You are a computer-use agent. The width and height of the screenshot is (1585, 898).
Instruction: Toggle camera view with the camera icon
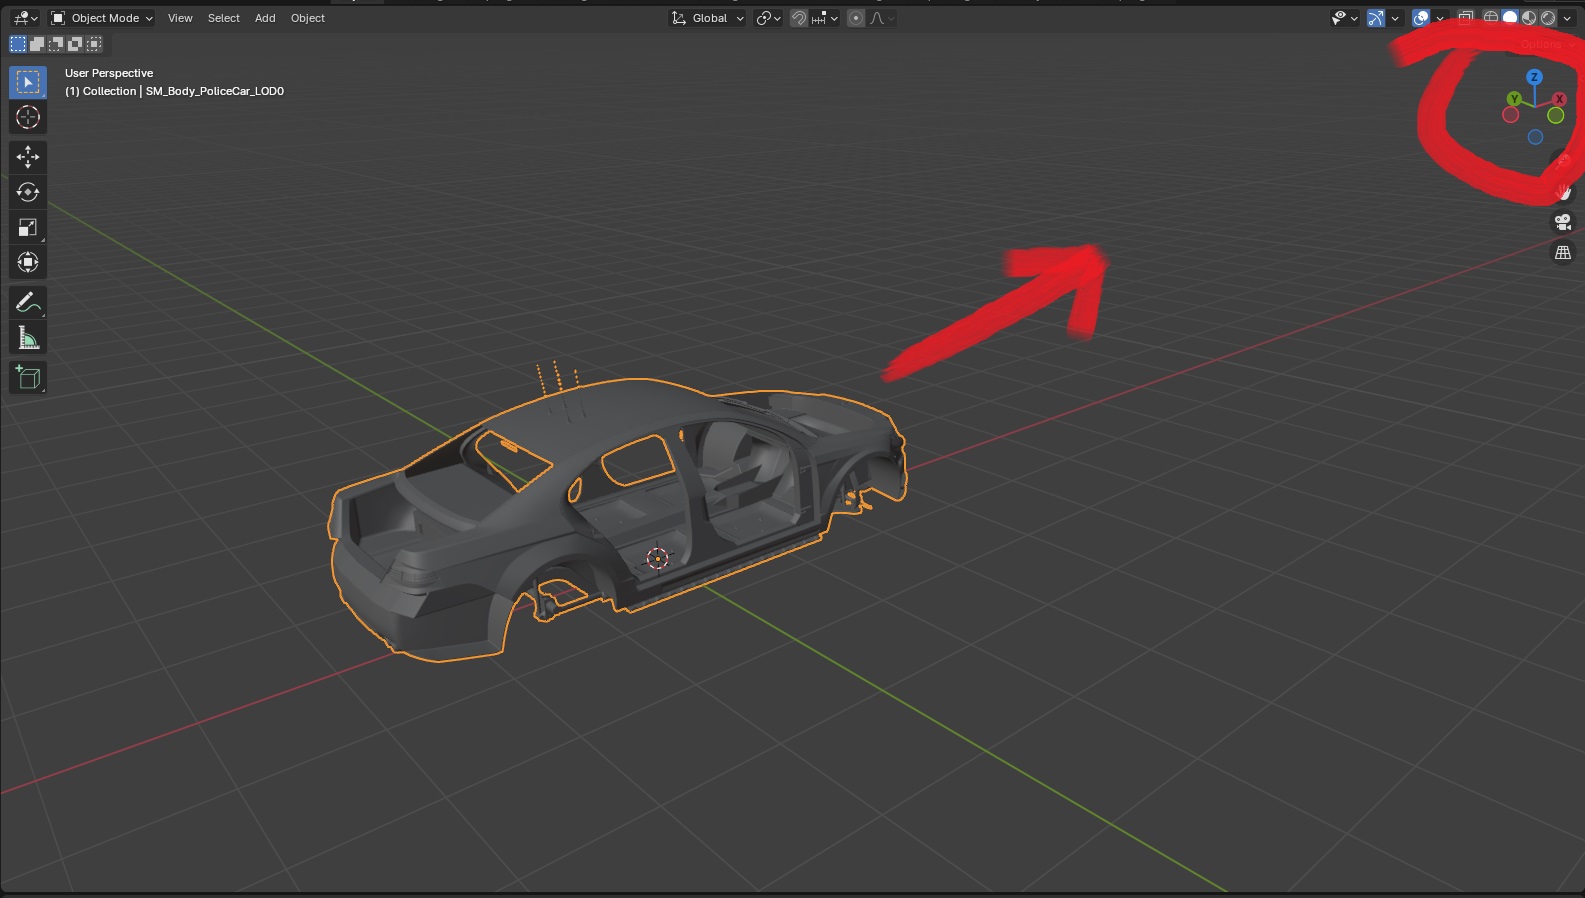tap(1563, 222)
